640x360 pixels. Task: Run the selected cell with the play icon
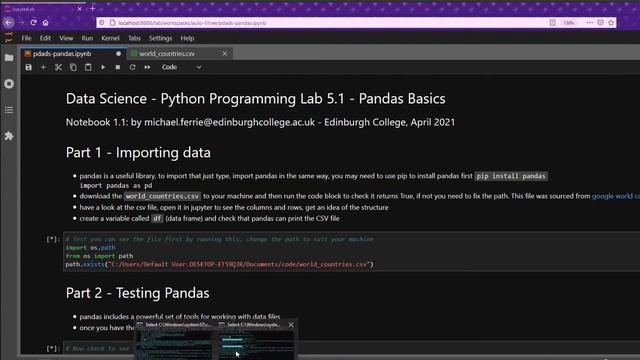(x=103, y=67)
